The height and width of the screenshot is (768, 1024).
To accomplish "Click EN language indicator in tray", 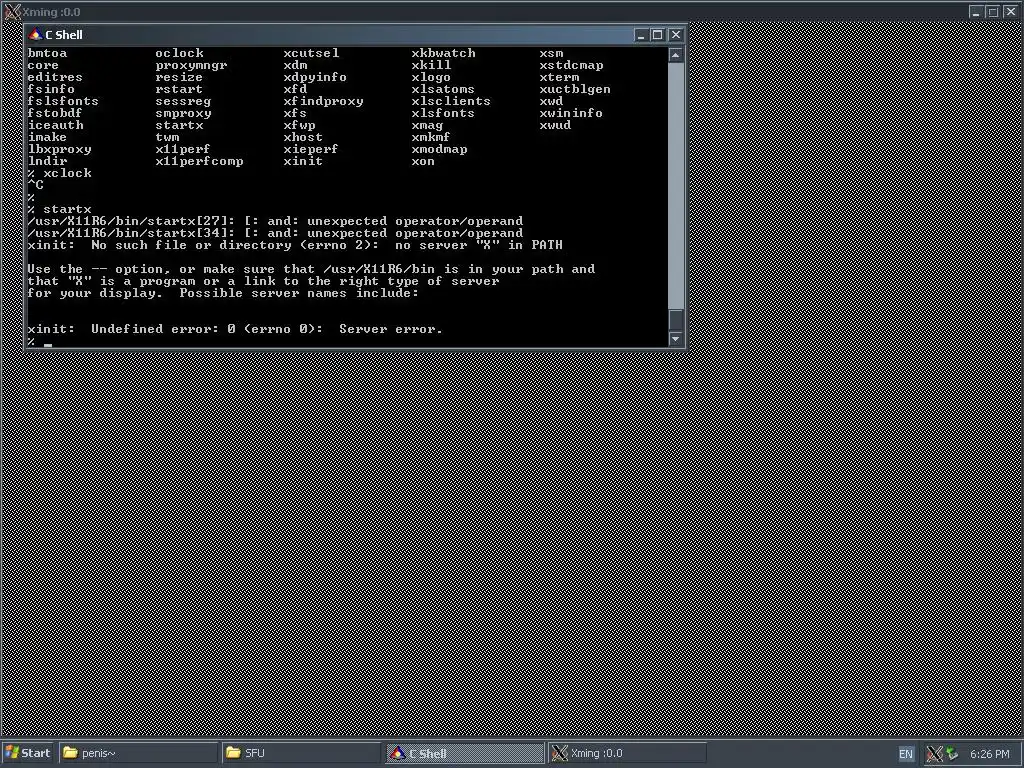I will [906, 754].
